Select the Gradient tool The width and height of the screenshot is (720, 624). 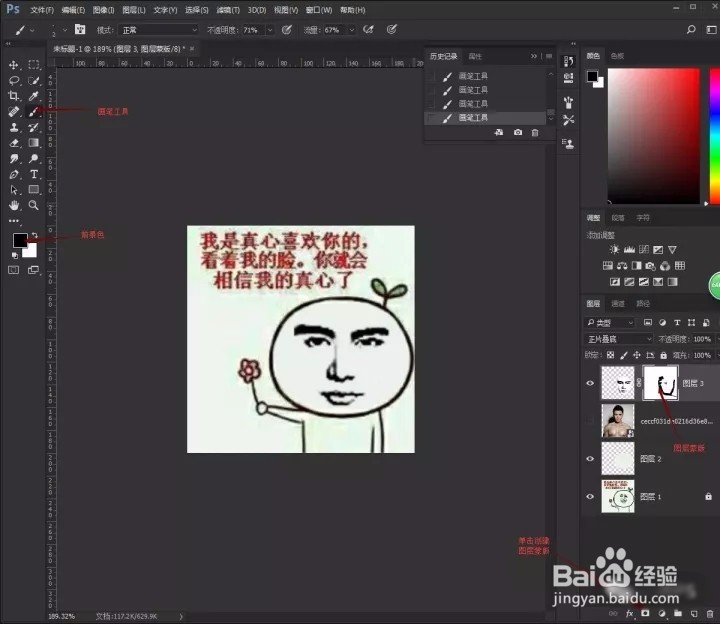[x=34, y=143]
